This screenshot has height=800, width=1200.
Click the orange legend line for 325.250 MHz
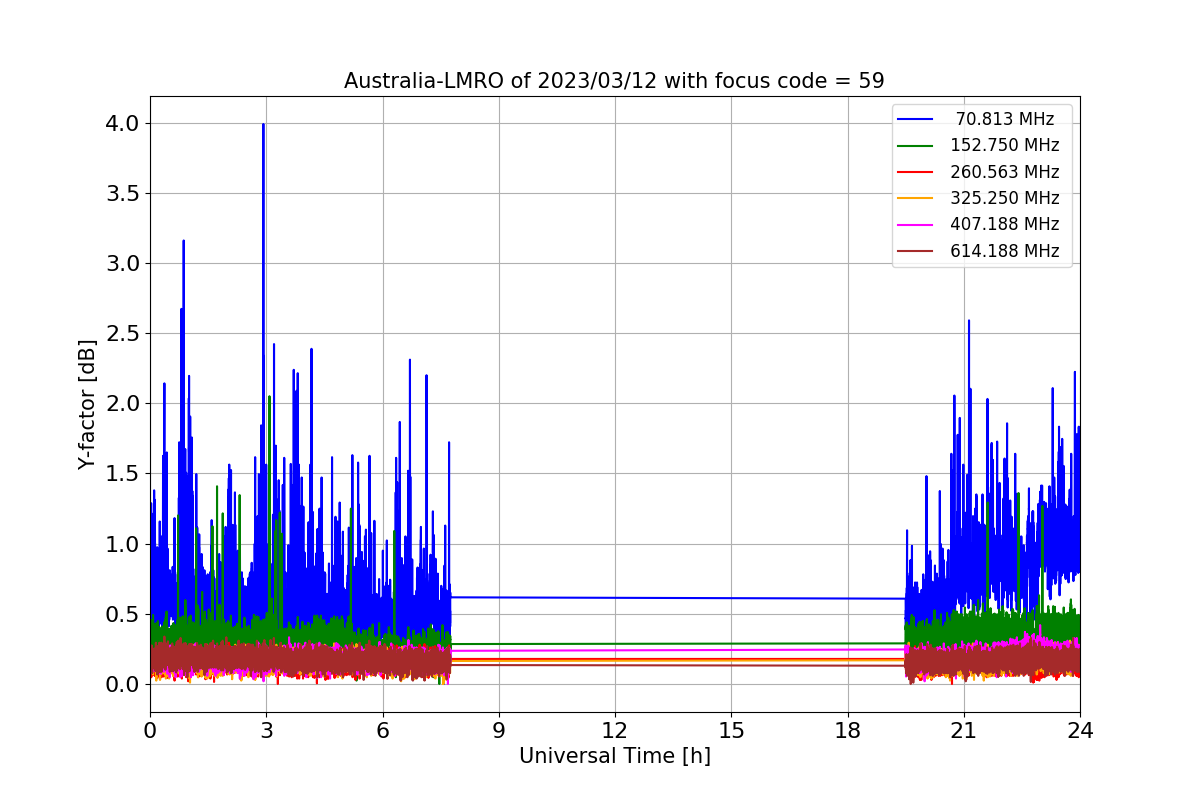916,199
